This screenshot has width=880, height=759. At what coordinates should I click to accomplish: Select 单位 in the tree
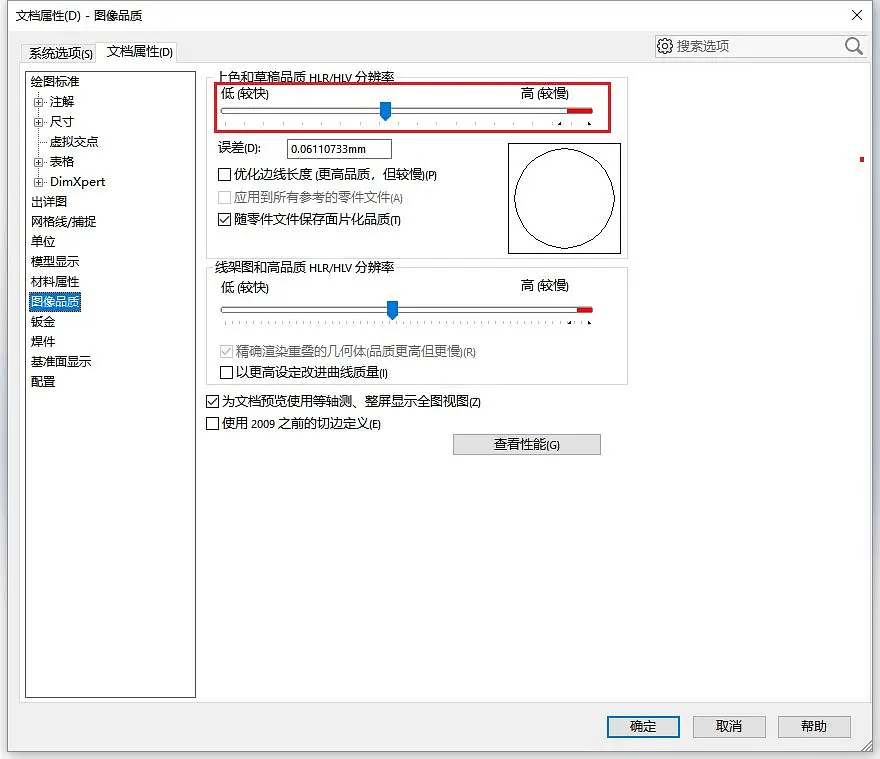43,241
